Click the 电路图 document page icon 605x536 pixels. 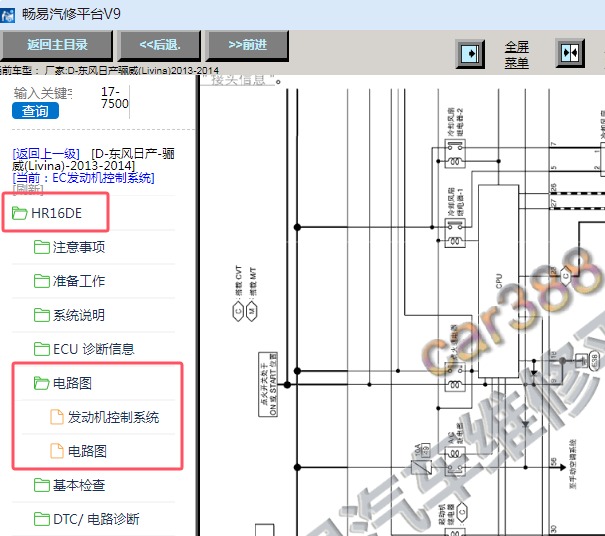click(x=57, y=451)
